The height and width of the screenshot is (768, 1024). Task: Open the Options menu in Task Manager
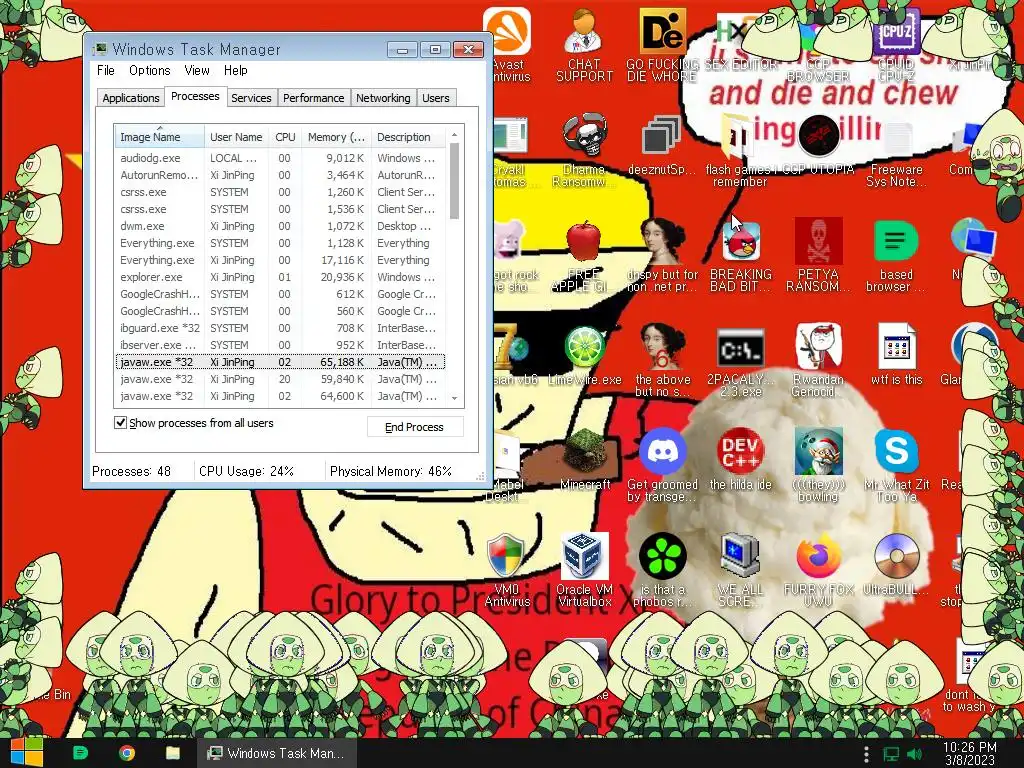[150, 71]
